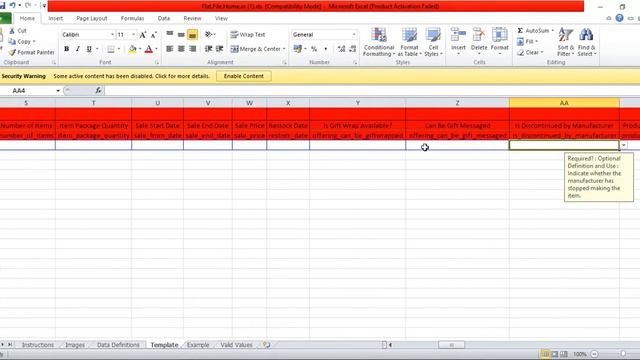Click the zoom slider handle
The height and width of the screenshot is (360, 640).
point(623,354)
